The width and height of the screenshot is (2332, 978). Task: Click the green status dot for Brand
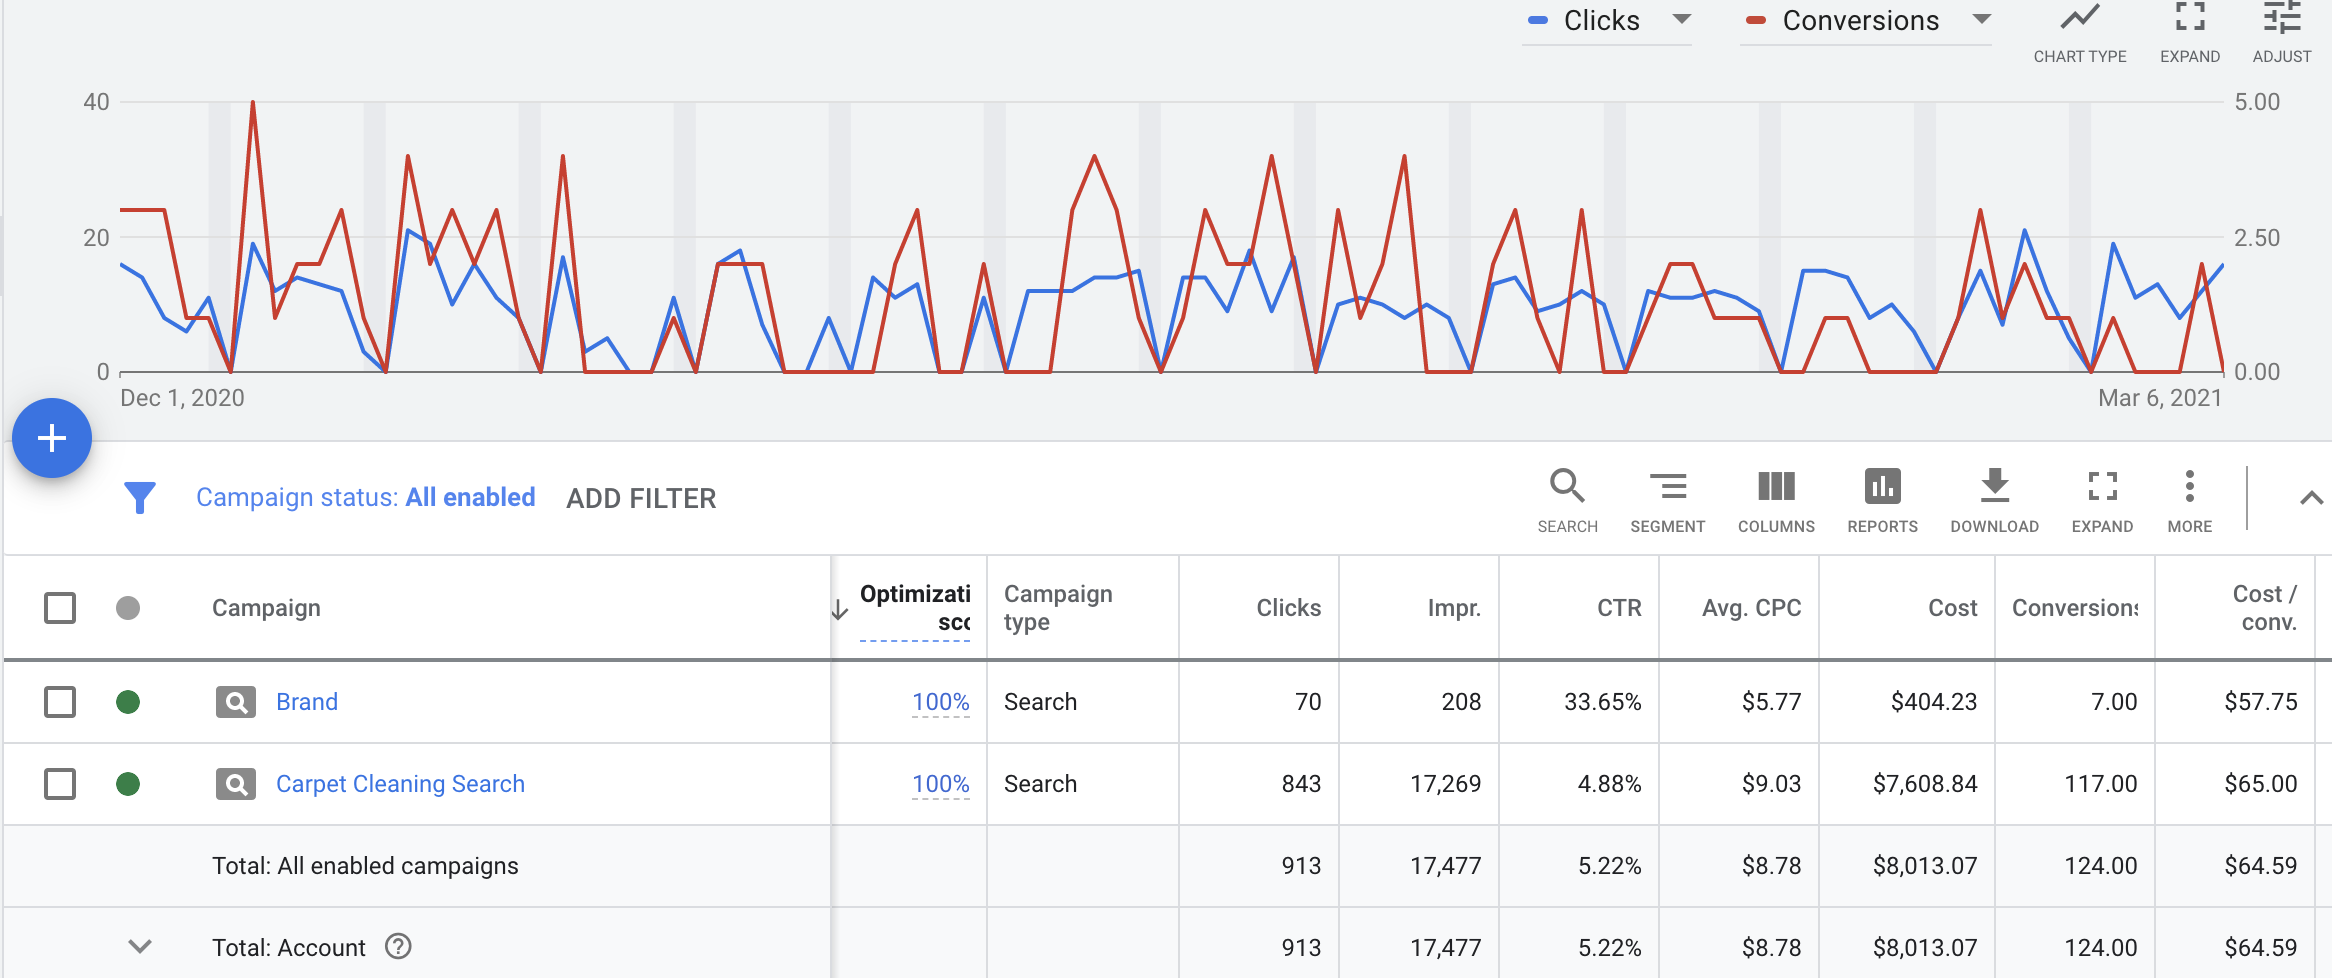[x=128, y=702]
